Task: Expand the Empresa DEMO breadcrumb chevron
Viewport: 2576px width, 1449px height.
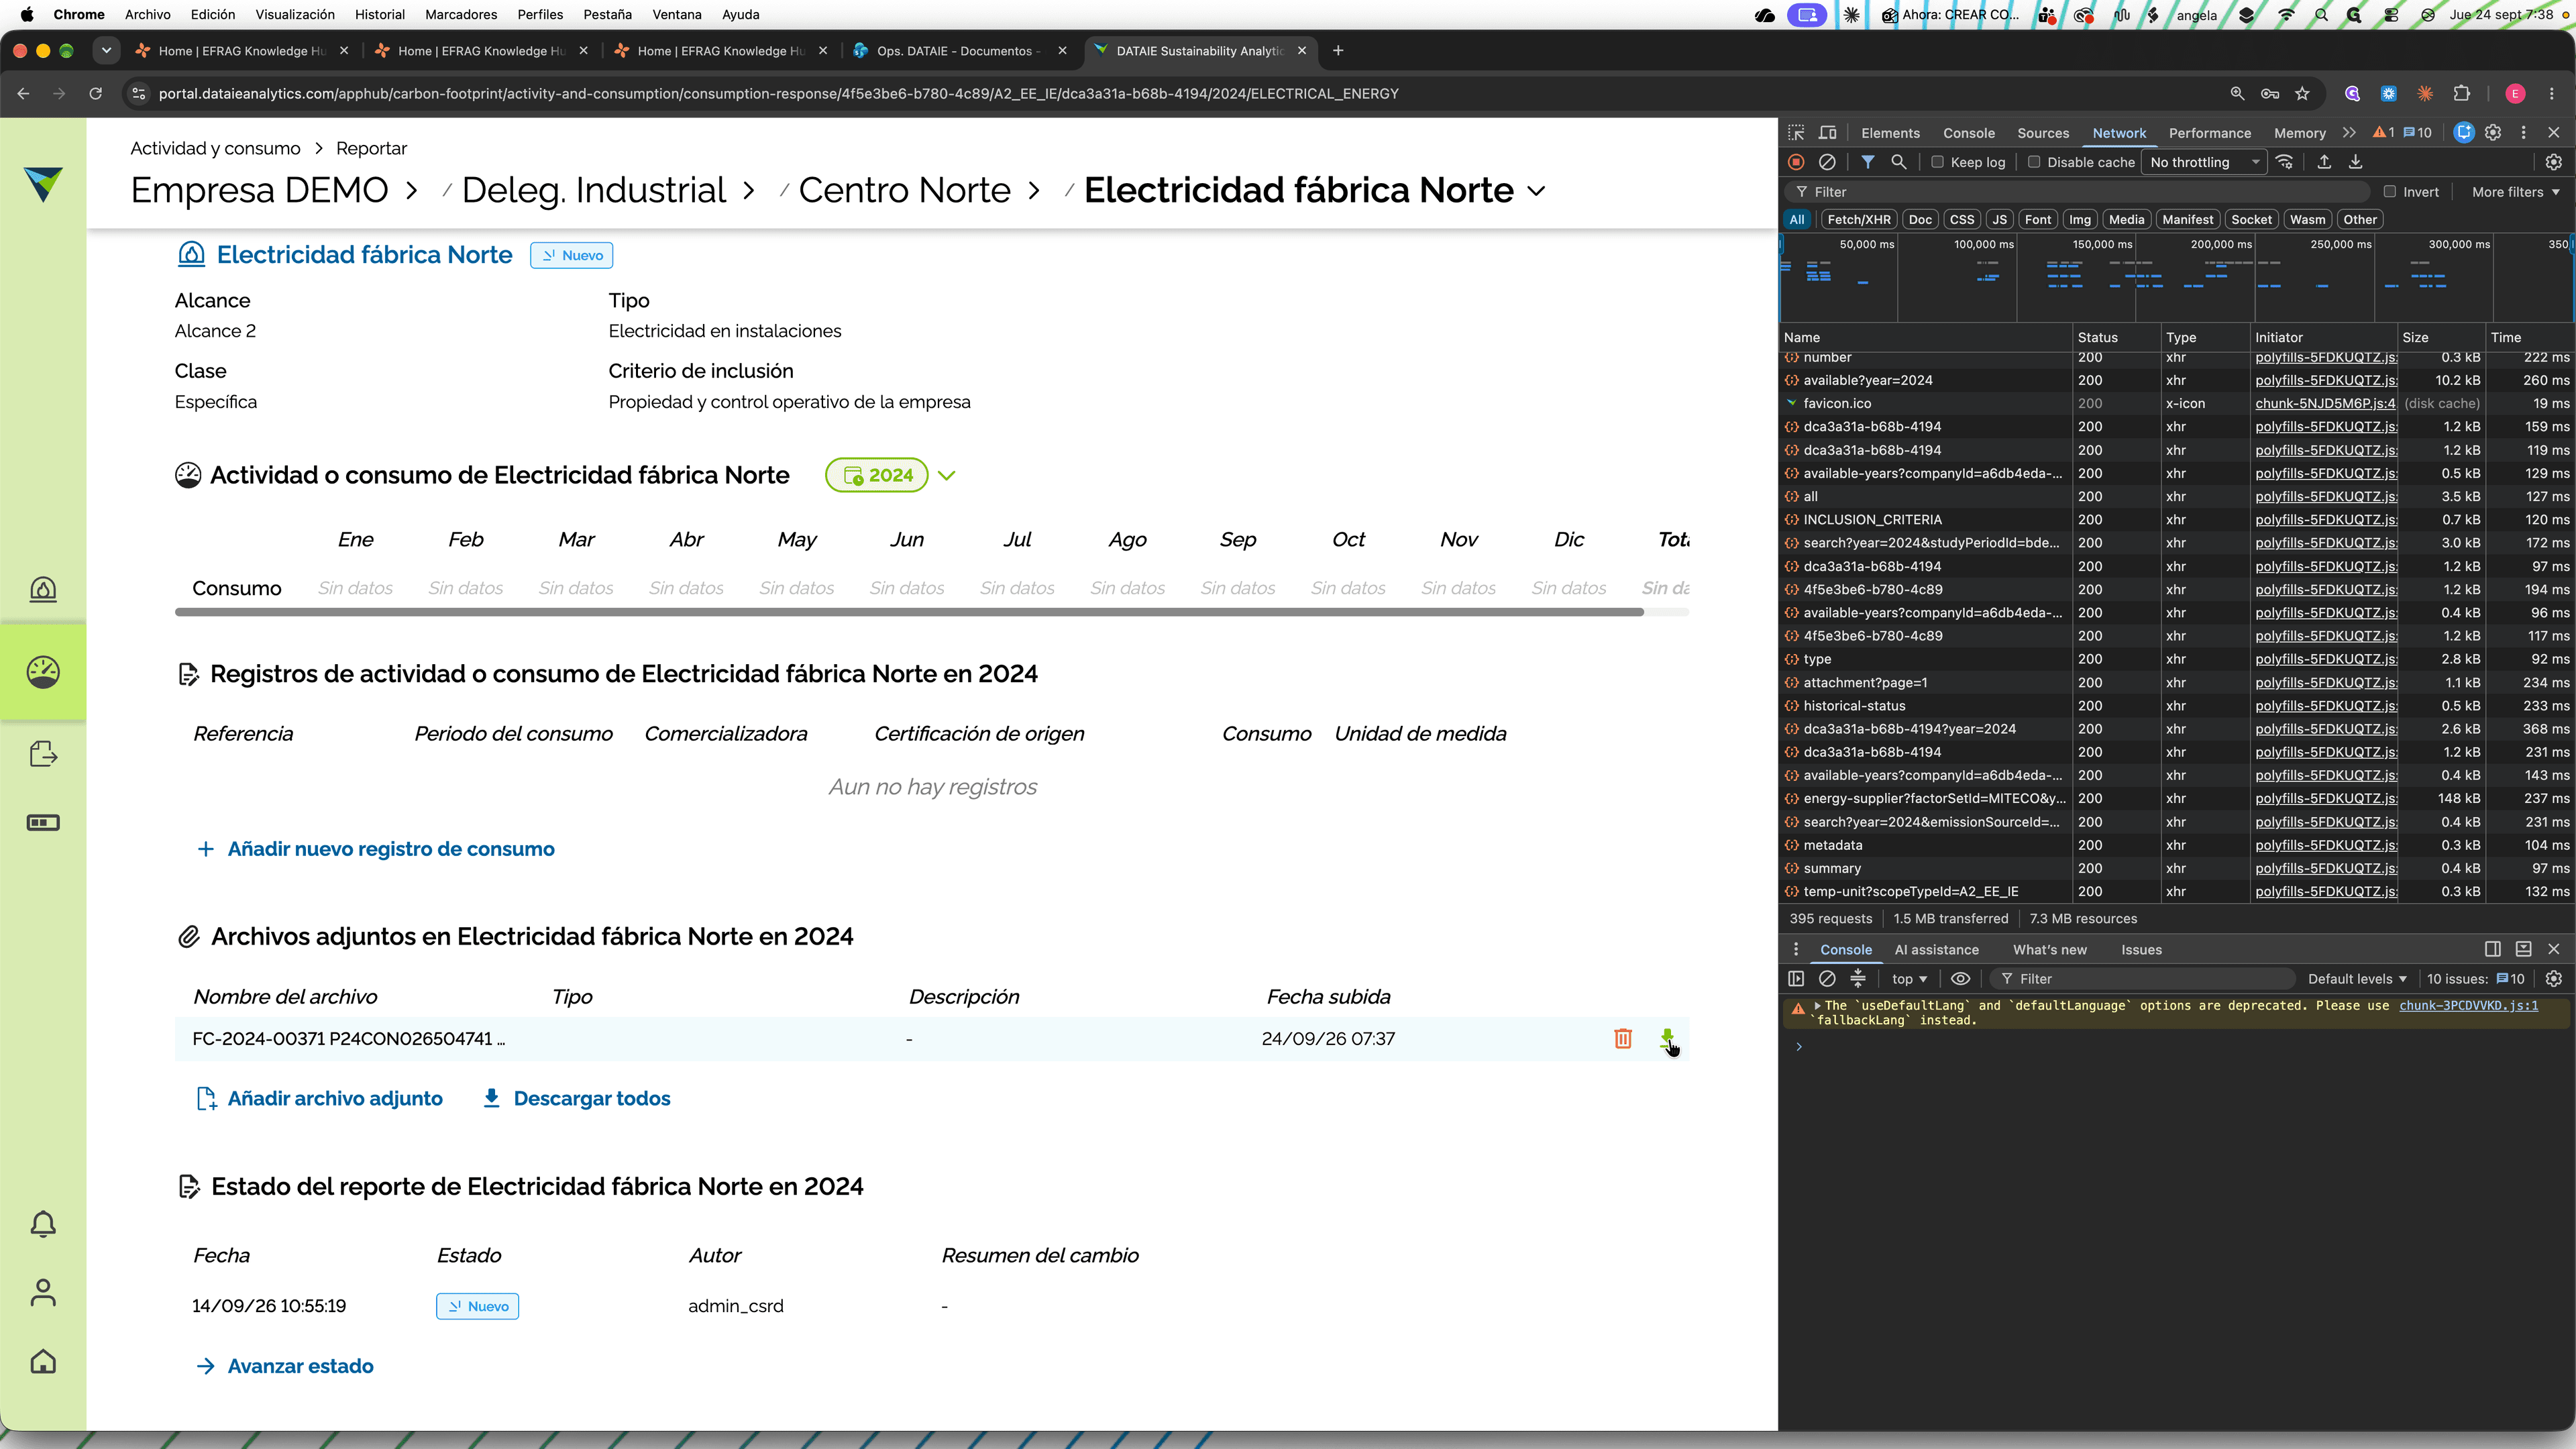Action: click(411, 190)
